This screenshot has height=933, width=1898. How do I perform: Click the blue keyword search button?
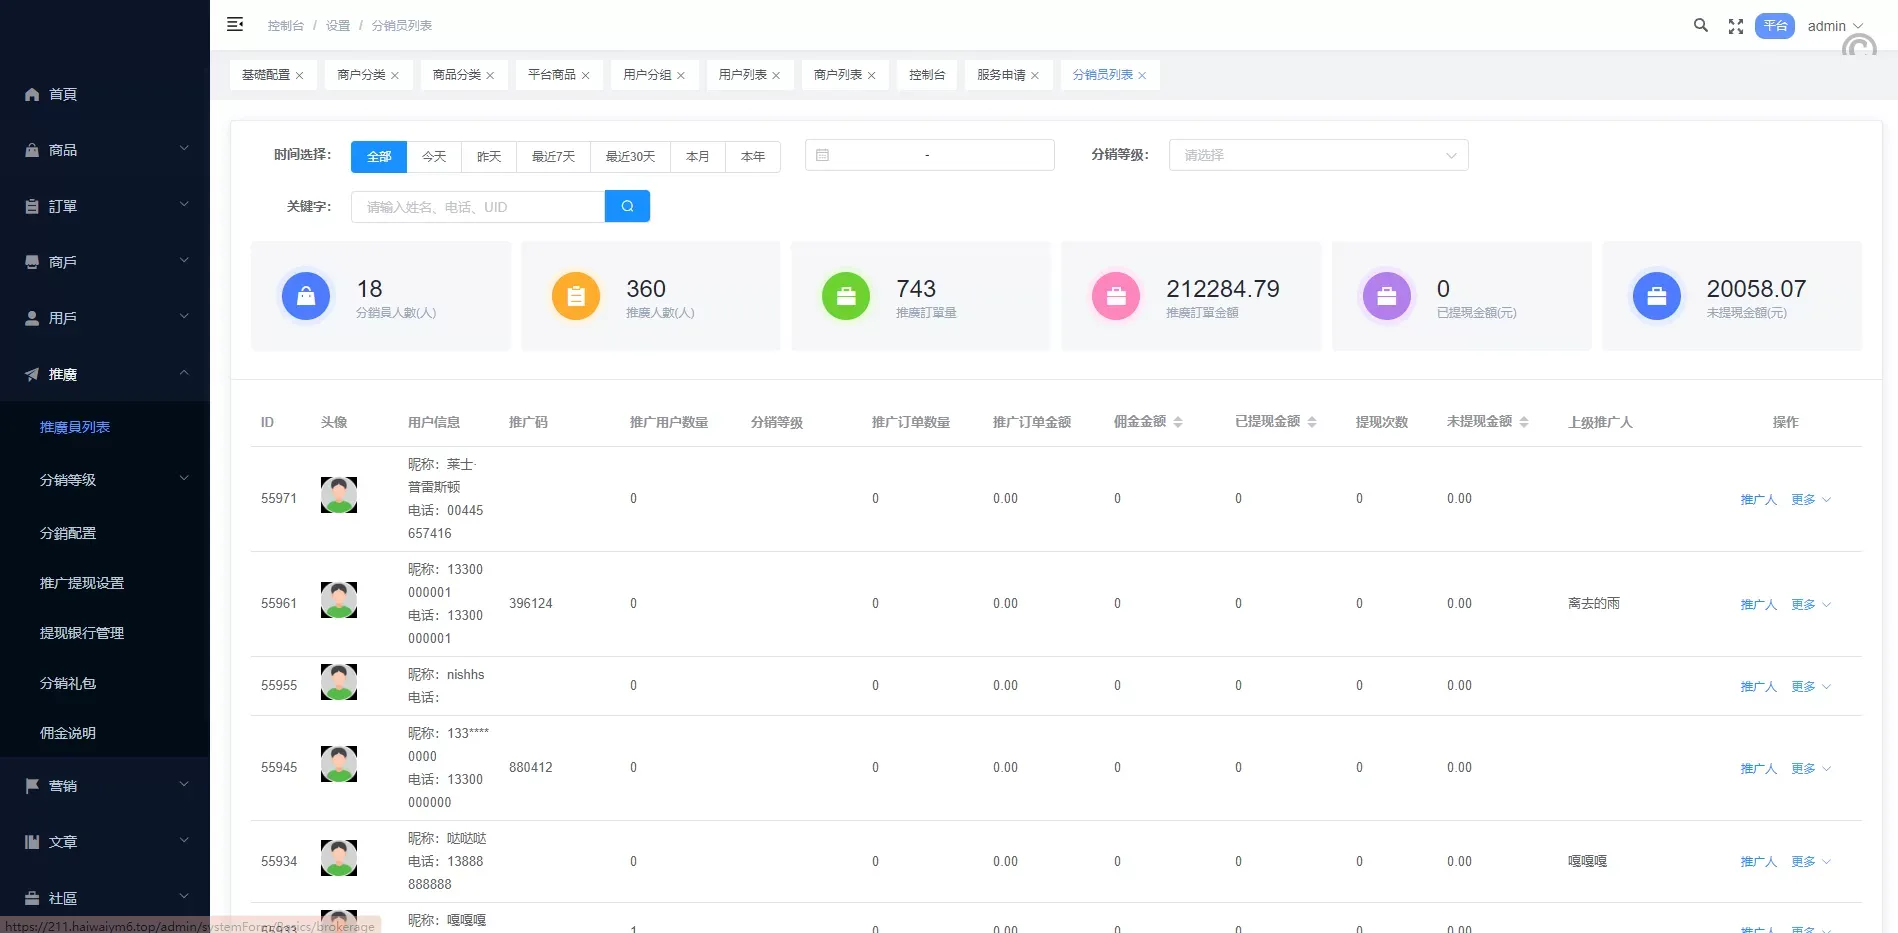point(627,206)
